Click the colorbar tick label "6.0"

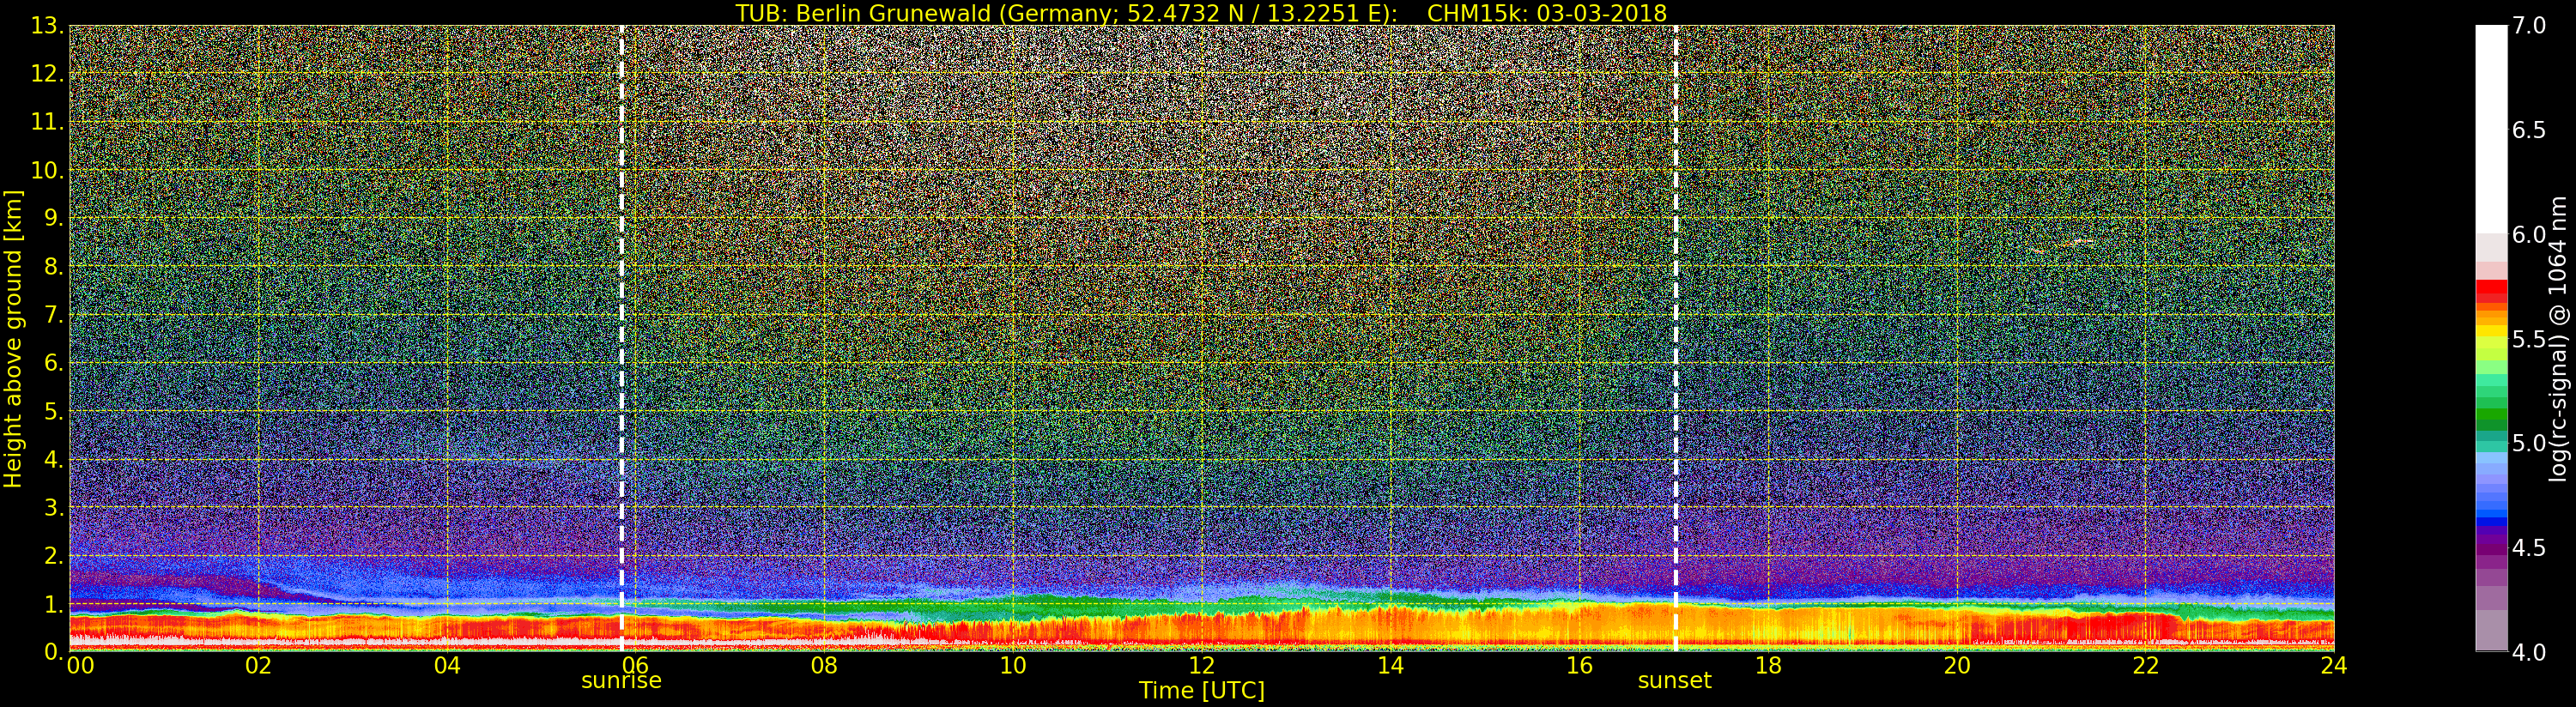(2530, 235)
